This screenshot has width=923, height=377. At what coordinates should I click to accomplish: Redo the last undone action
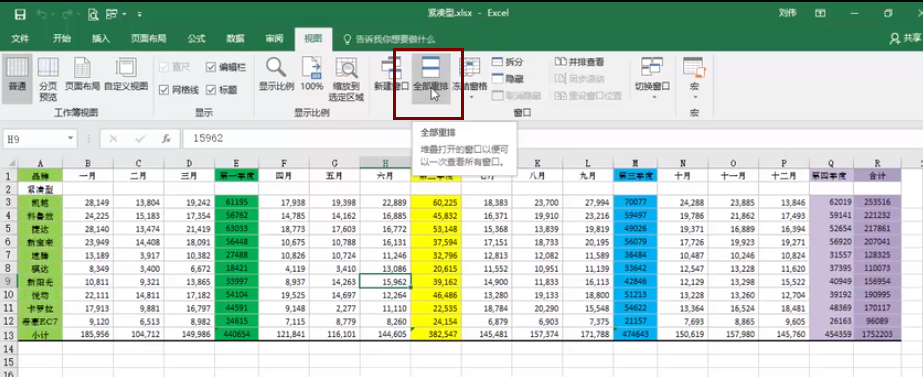pyautogui.click(x=68, y=14)
